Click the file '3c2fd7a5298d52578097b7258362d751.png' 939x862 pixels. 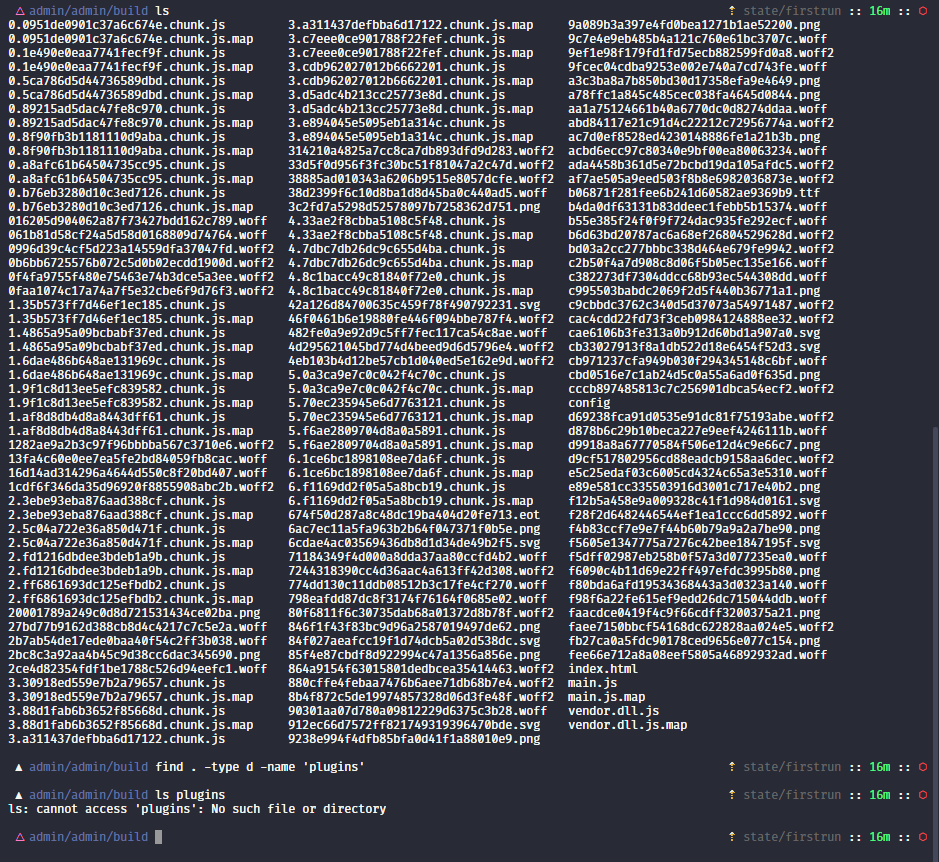(414, 207)
